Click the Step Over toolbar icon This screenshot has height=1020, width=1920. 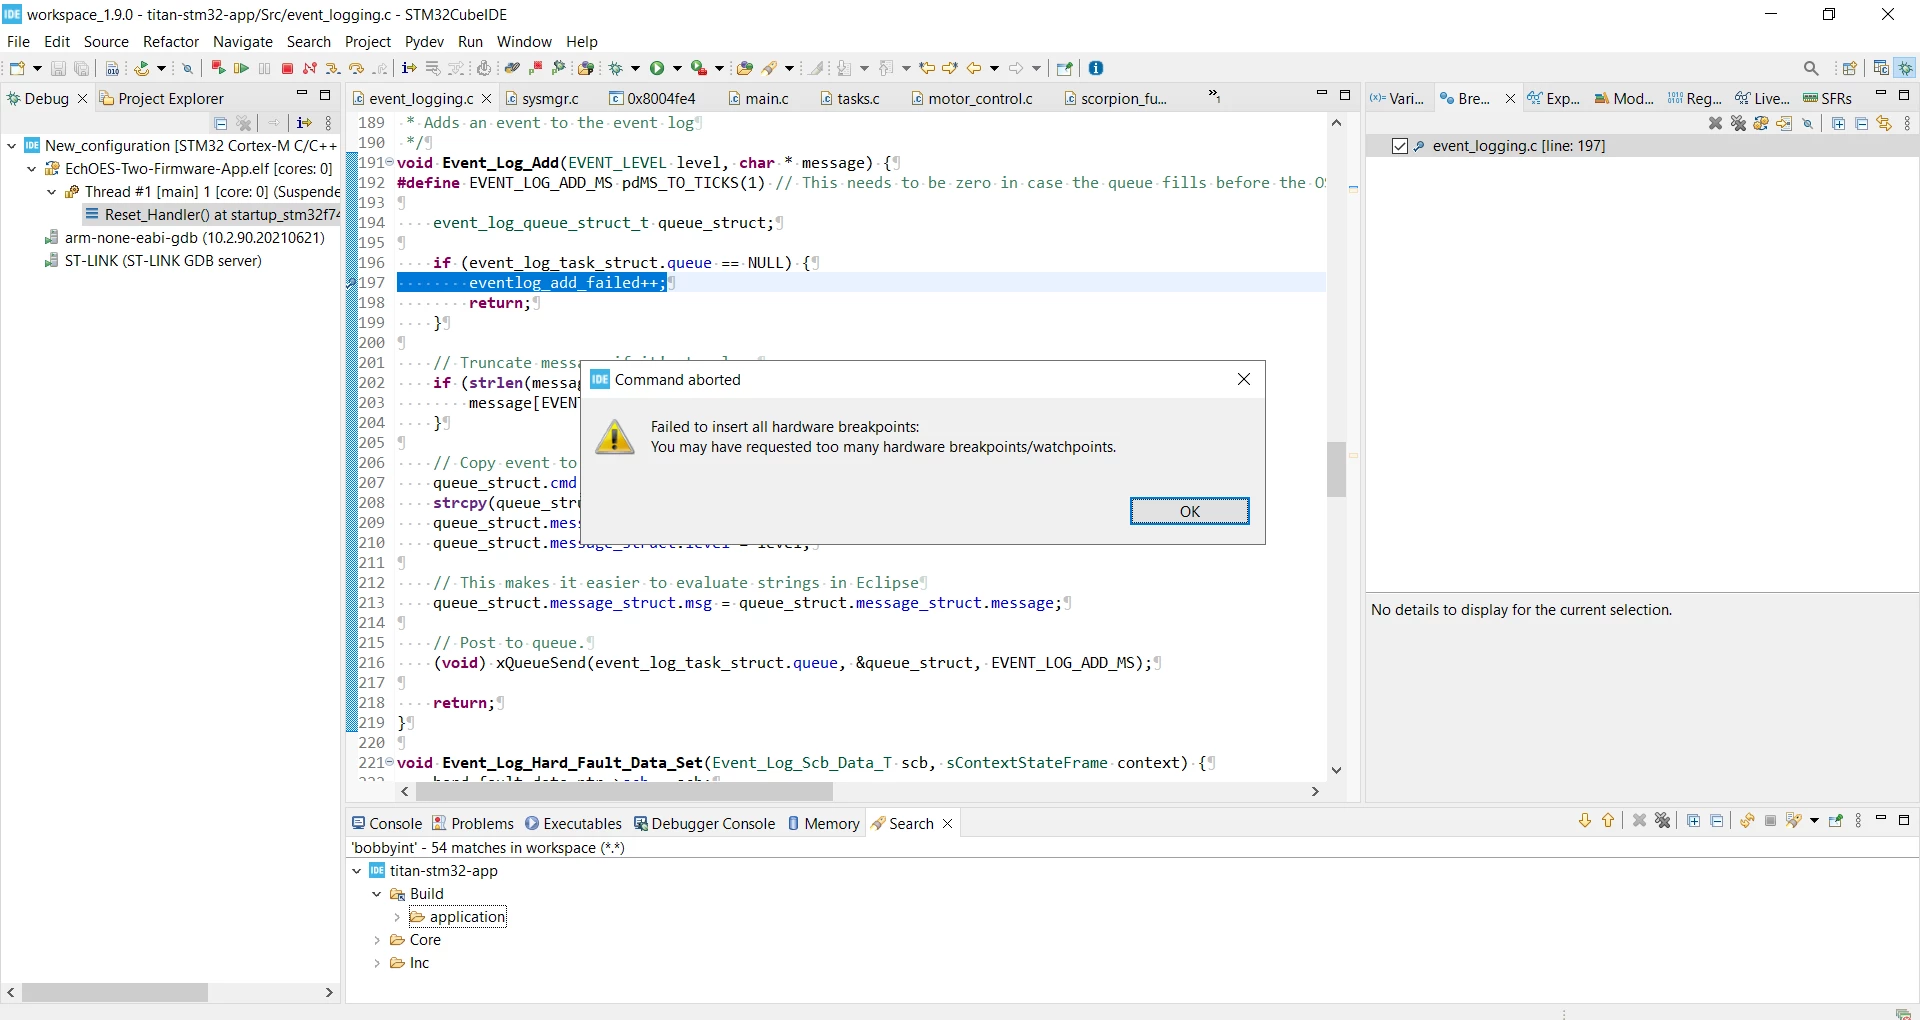pyautogui.click(x=356, y=68)
